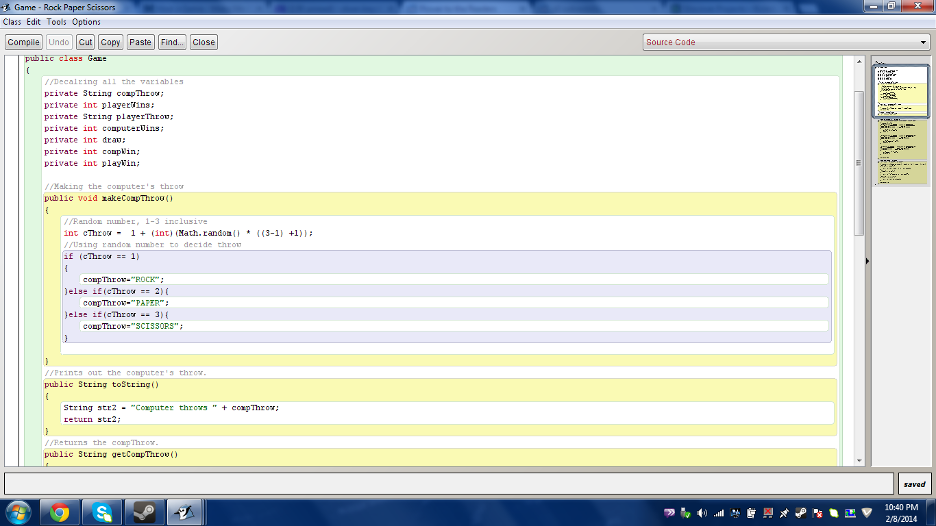Collapse the navigation preview panel divider arrow
Viewport: 936px width, 526px height.
pyautogui.click(x=867, y=261)
